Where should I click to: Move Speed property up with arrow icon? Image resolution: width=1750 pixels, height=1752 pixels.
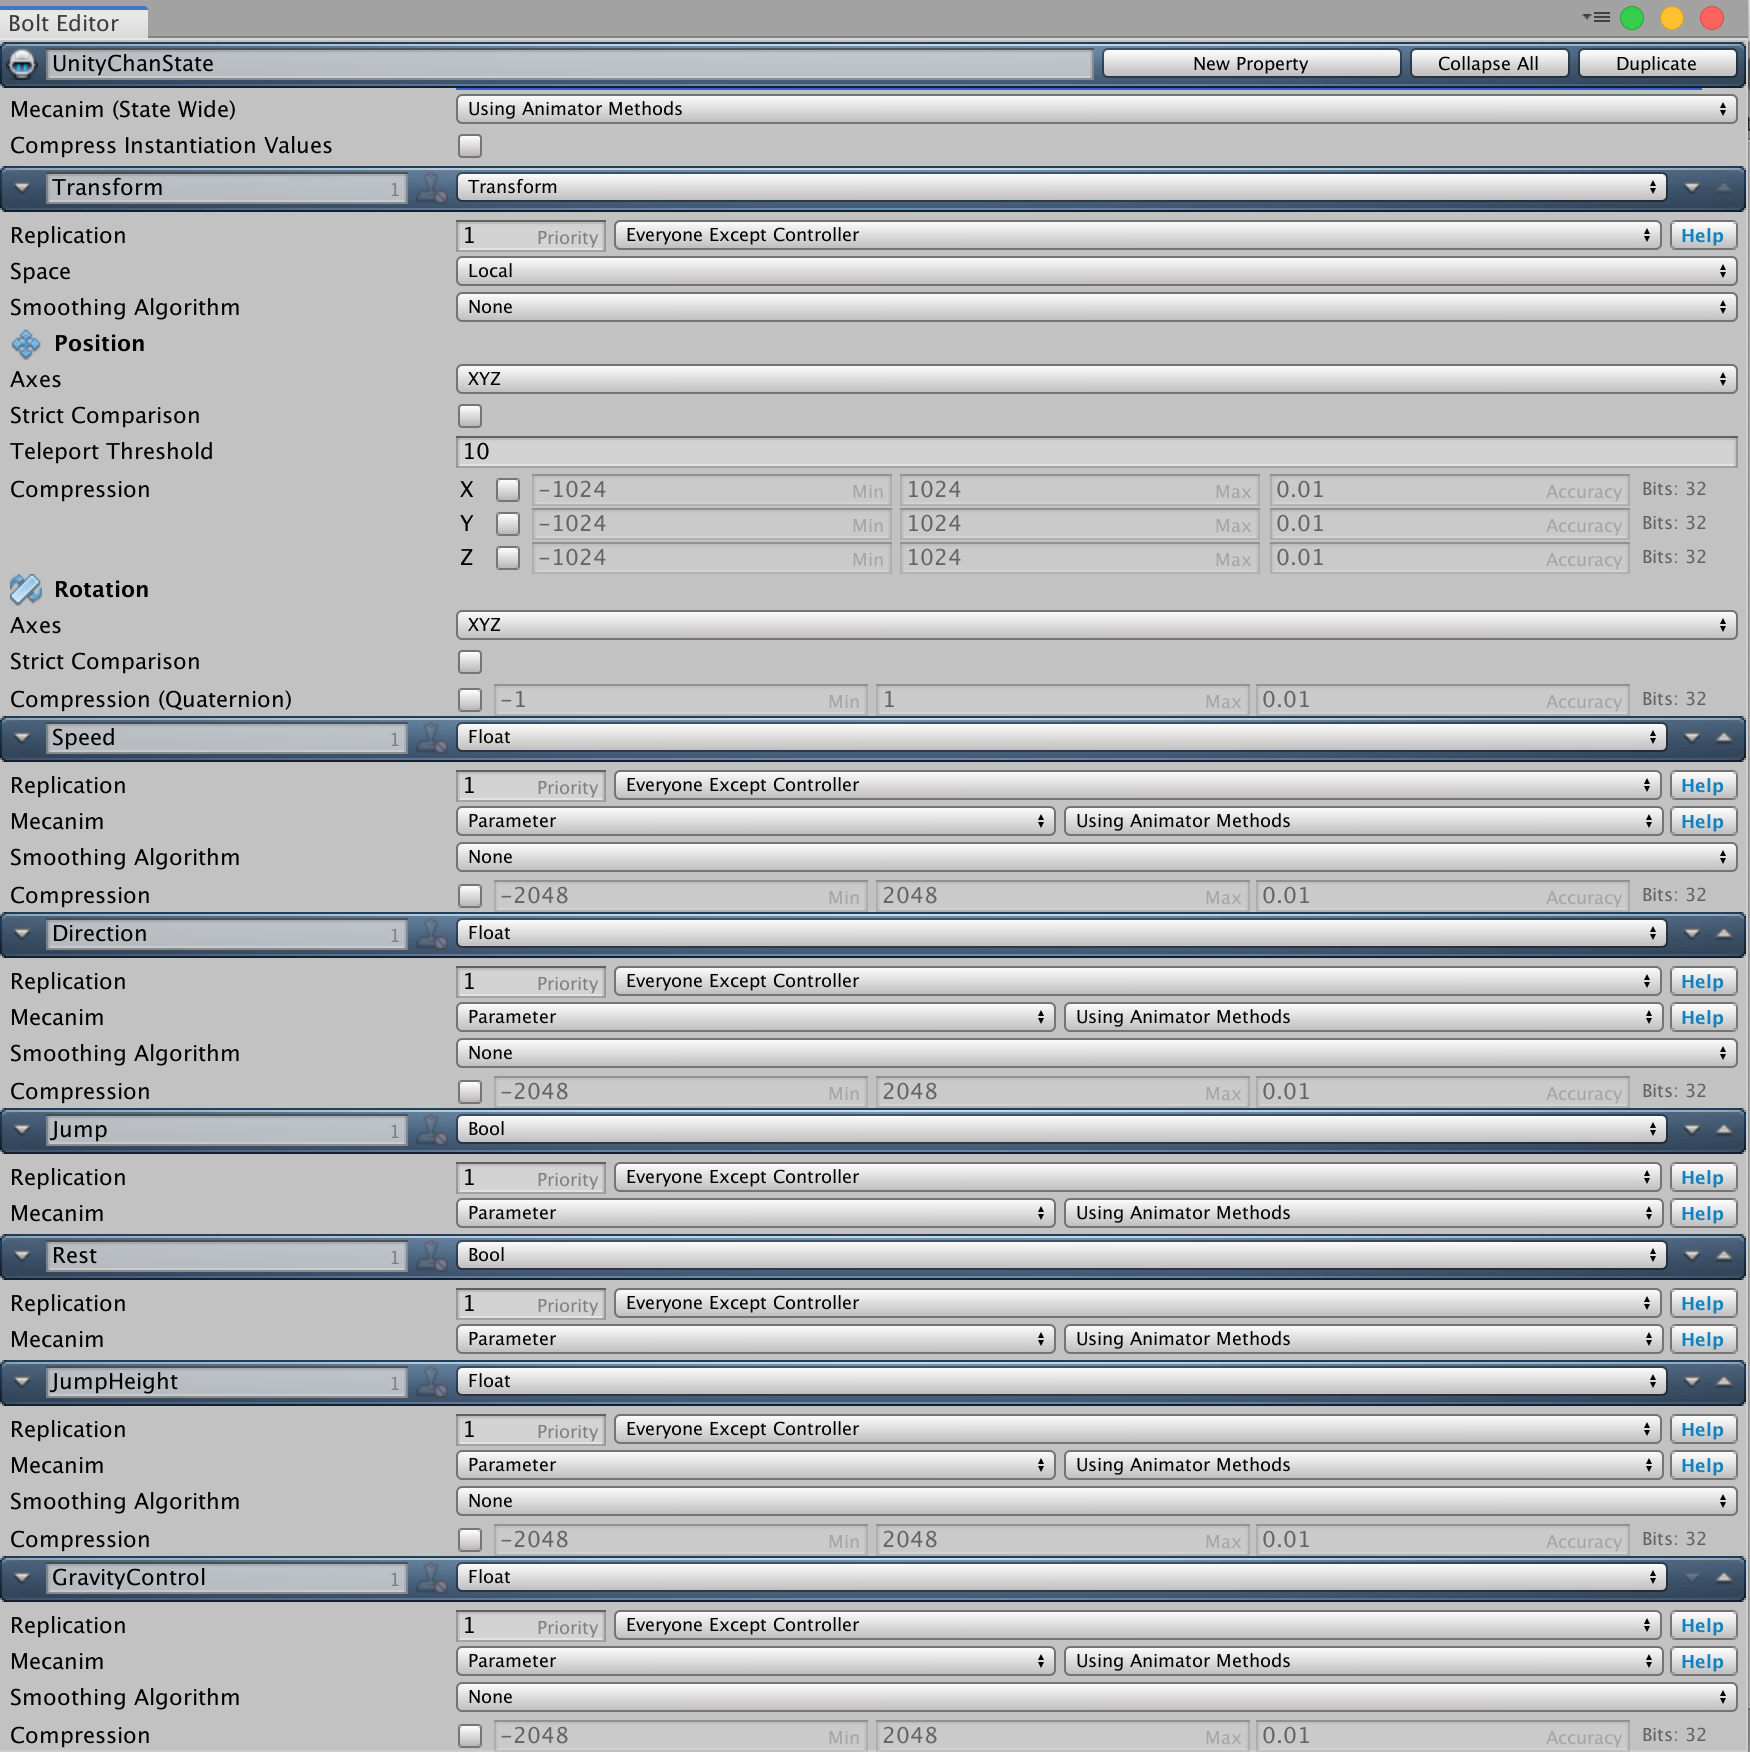[x=1724, y=737]
